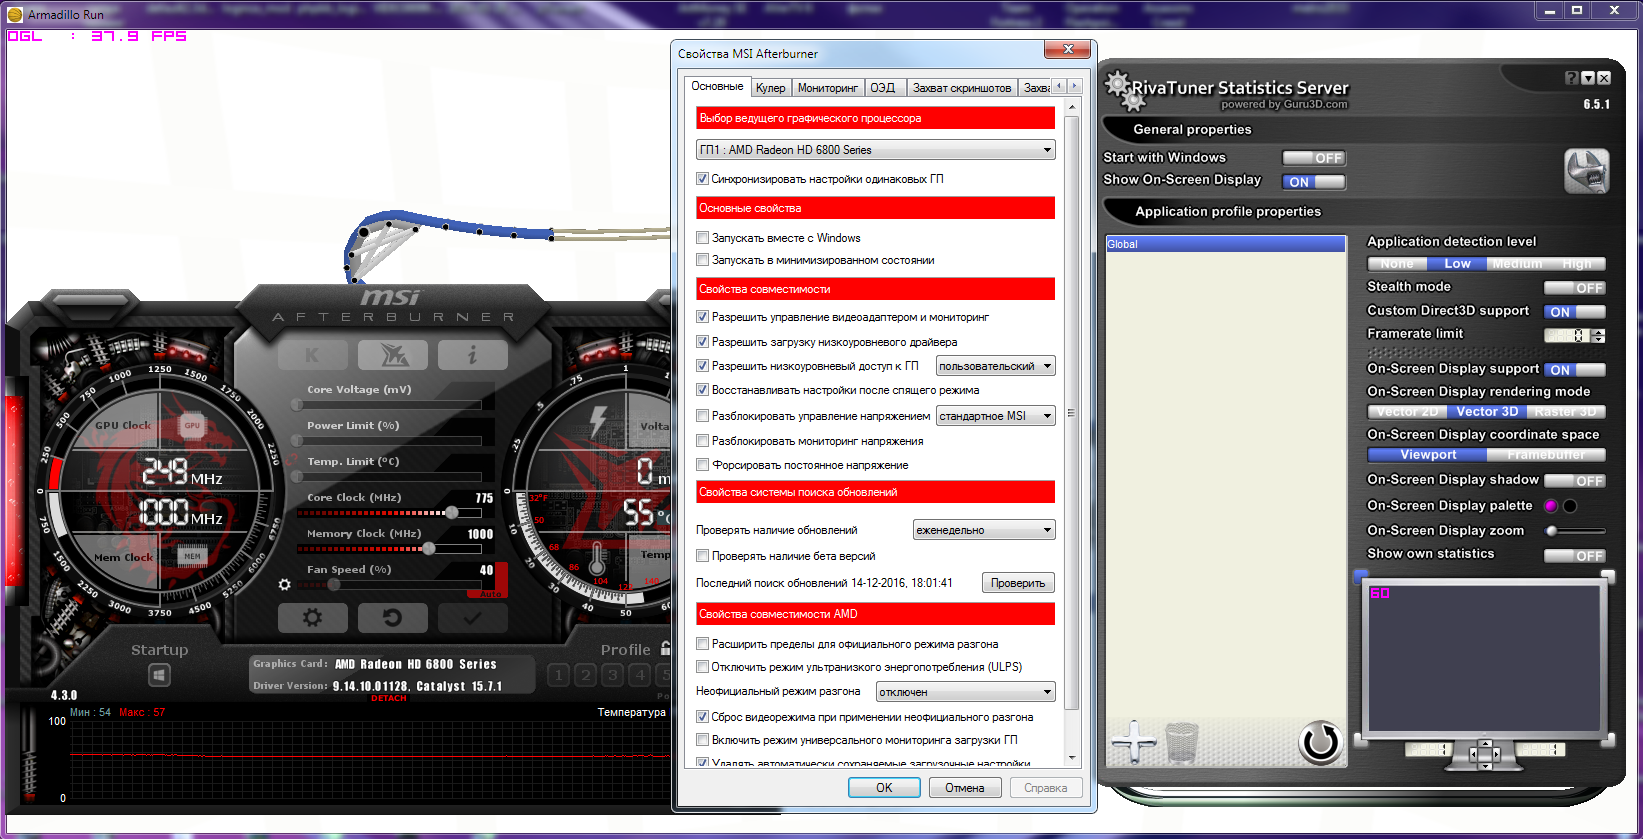Click the Windows Startup icon in Afterburner
Viewport: 1643px width, 839px height.
(159, 676)
